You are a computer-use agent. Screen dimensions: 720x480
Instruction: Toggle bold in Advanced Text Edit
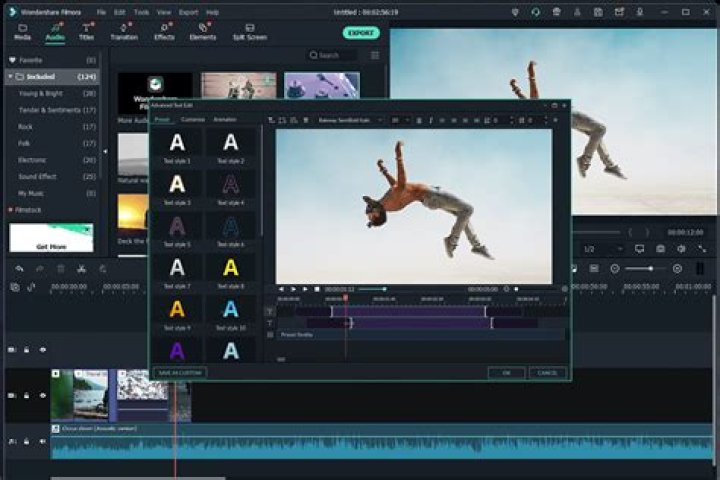419,120
